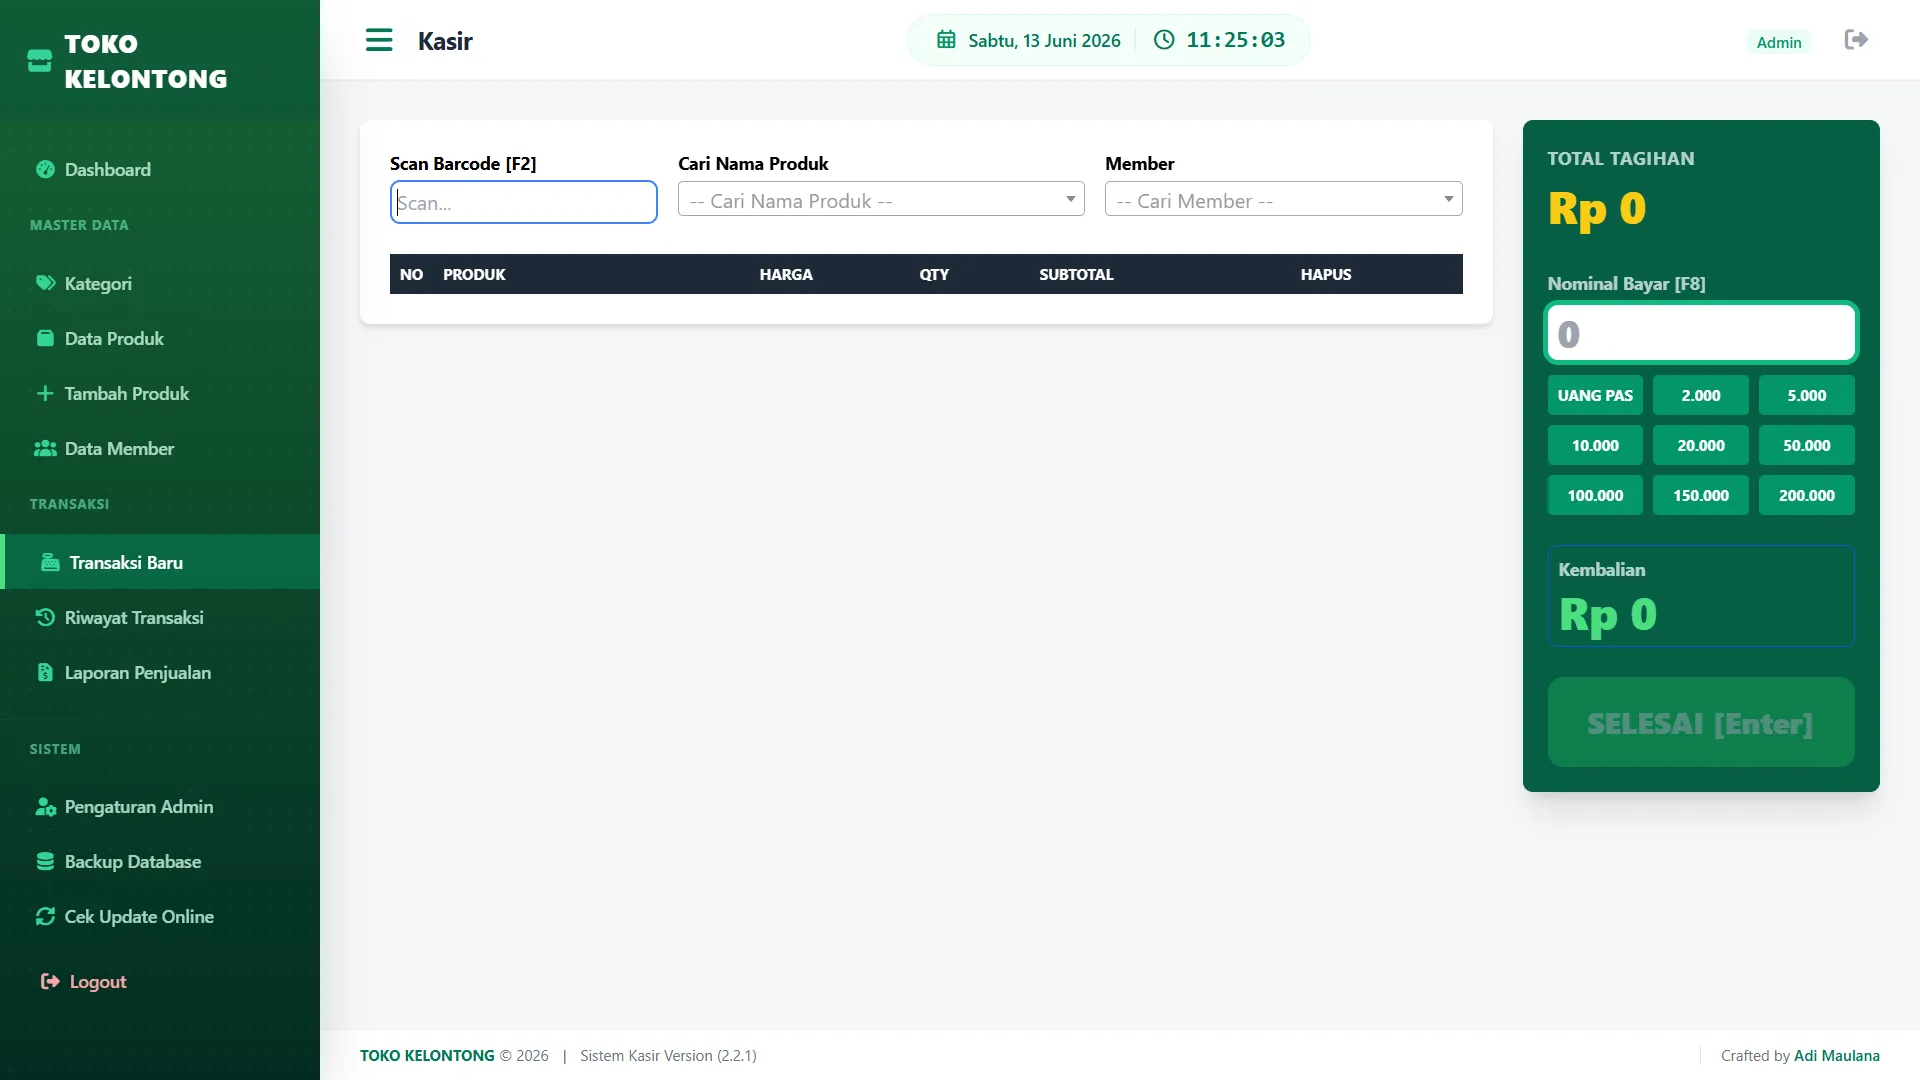Click the Total Tagihan Rp 0 amount
This screenshot has width=1920, height=1080.
1597,209
